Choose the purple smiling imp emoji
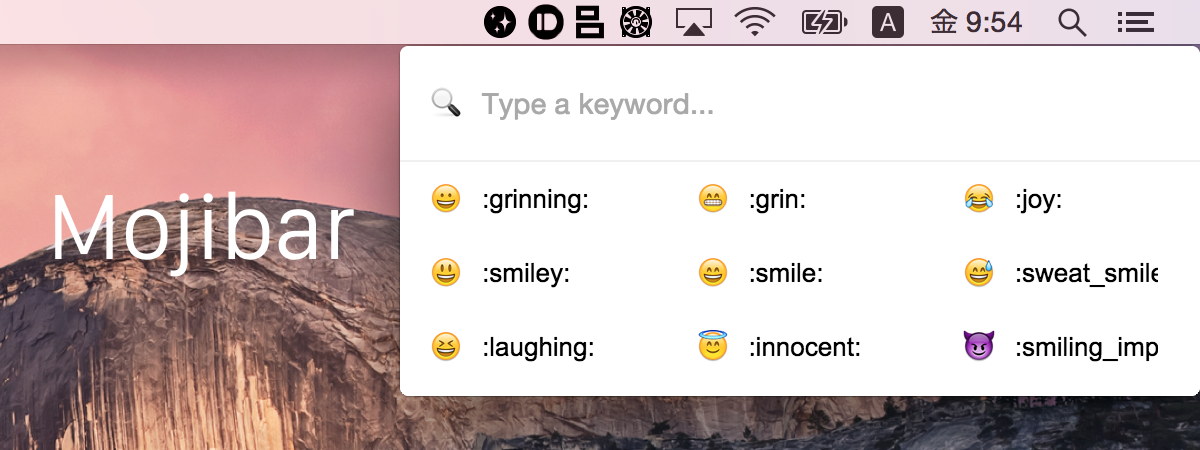This screenshot has height=450, width=1200. tap(979, 347)
